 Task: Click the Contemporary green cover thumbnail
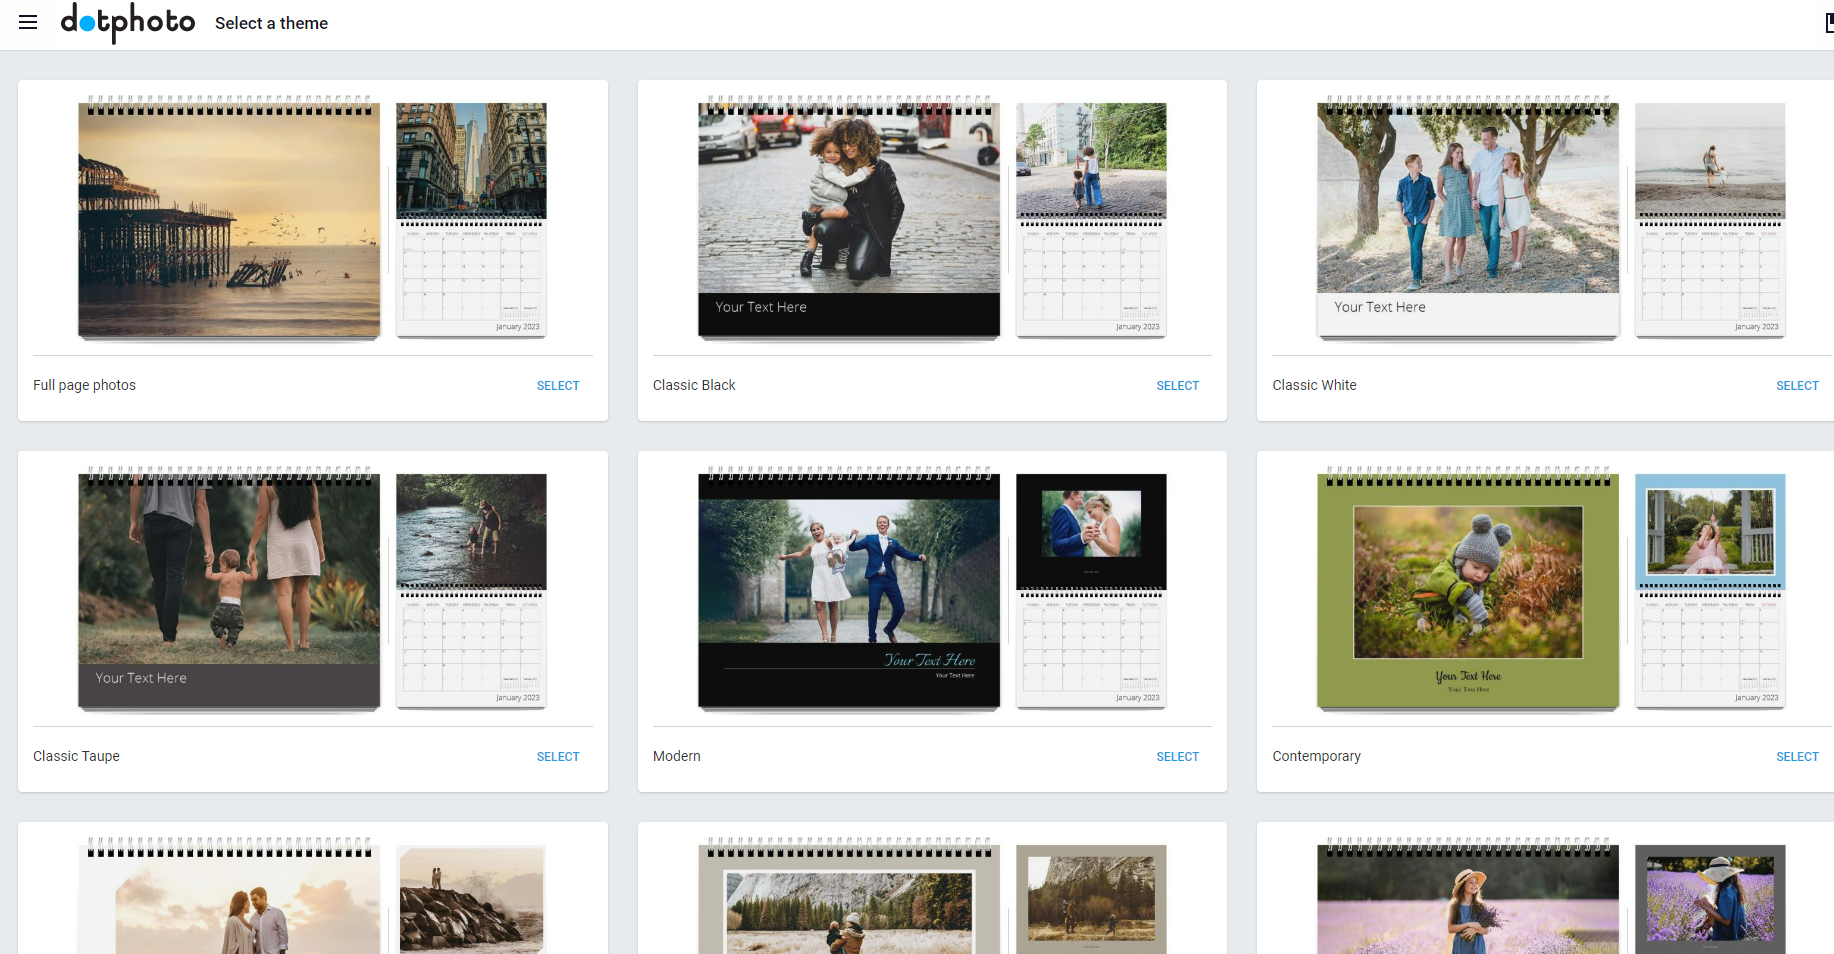(1468, 590)
